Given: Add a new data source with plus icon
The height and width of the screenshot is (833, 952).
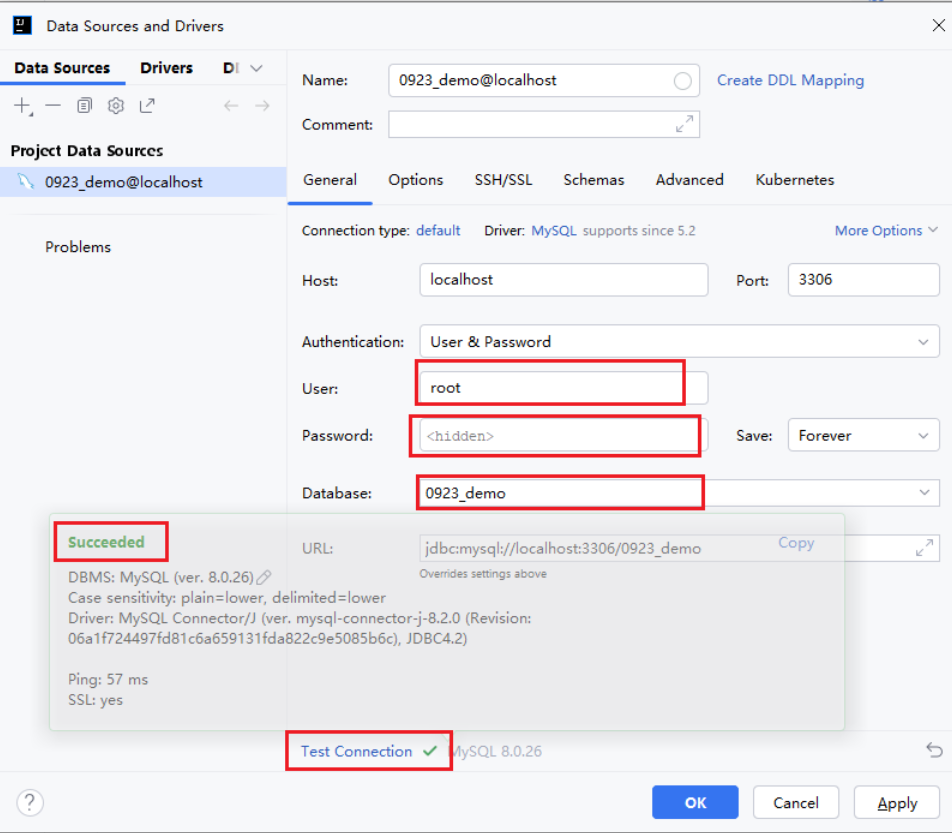Looking at the screenshot, I should pos(22,106).
